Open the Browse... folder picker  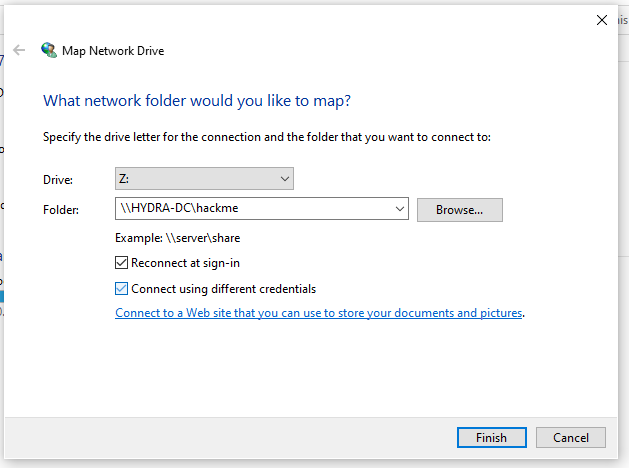[x=460, y=210]
